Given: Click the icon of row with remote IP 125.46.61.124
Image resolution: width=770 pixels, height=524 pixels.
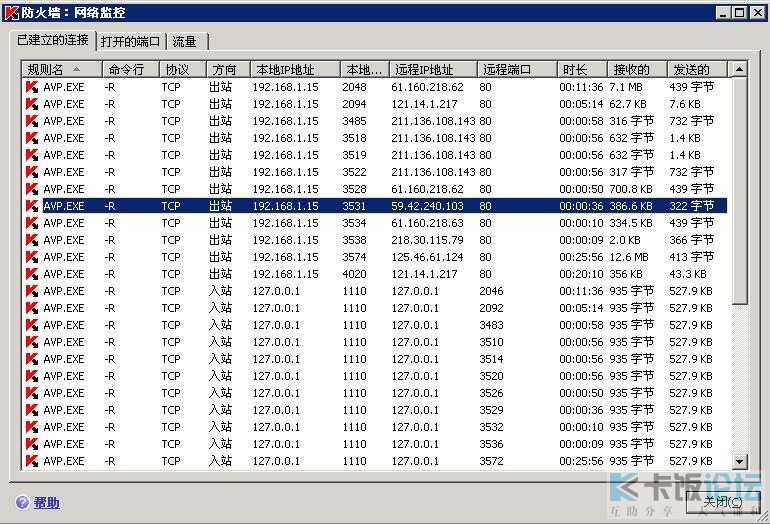Looking at the screenshot, I should pyautogui.click(x=32, y=257).
